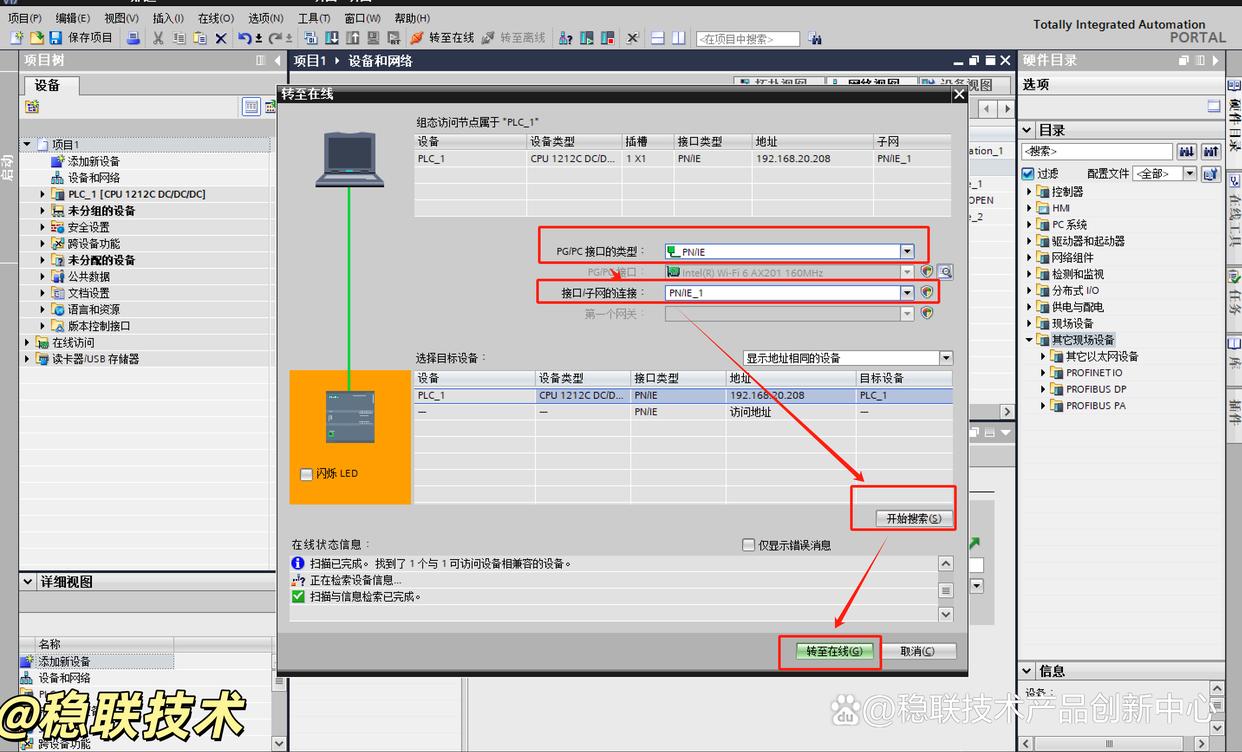
Task: Open the 编辑(E) menu
Action: [73, 18]
